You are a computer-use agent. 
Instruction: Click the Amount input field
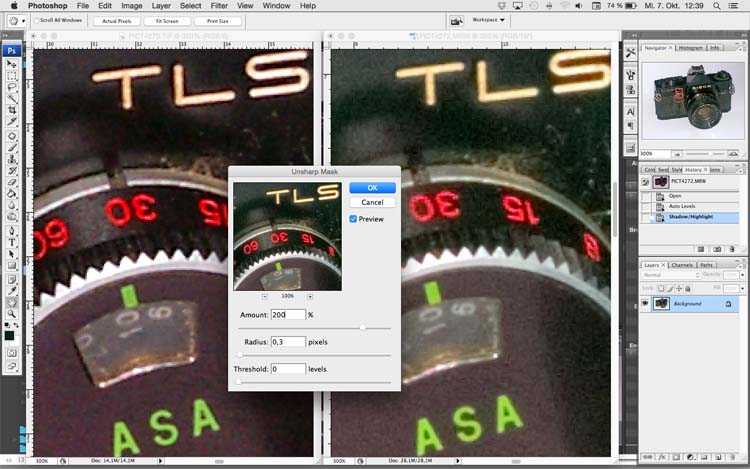(288, 315)
